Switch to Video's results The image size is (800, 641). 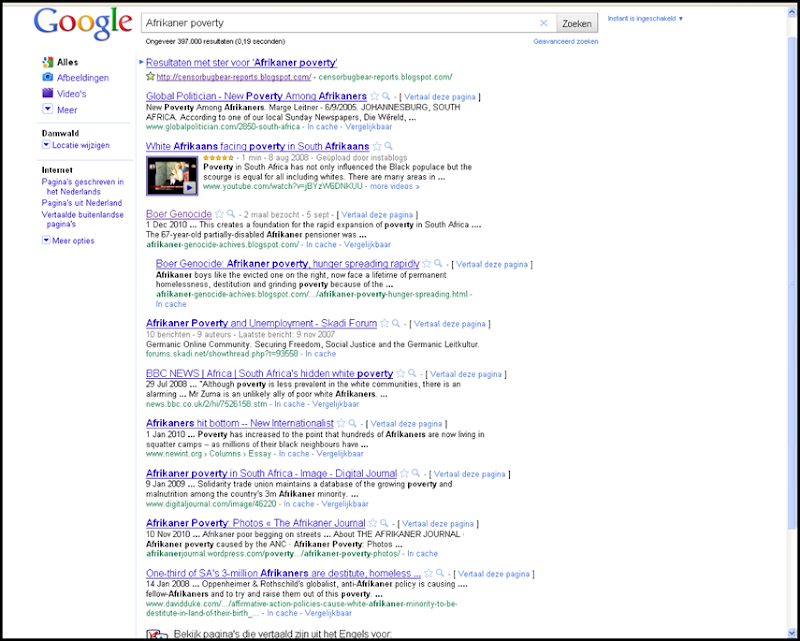click(x=71, y=93)
